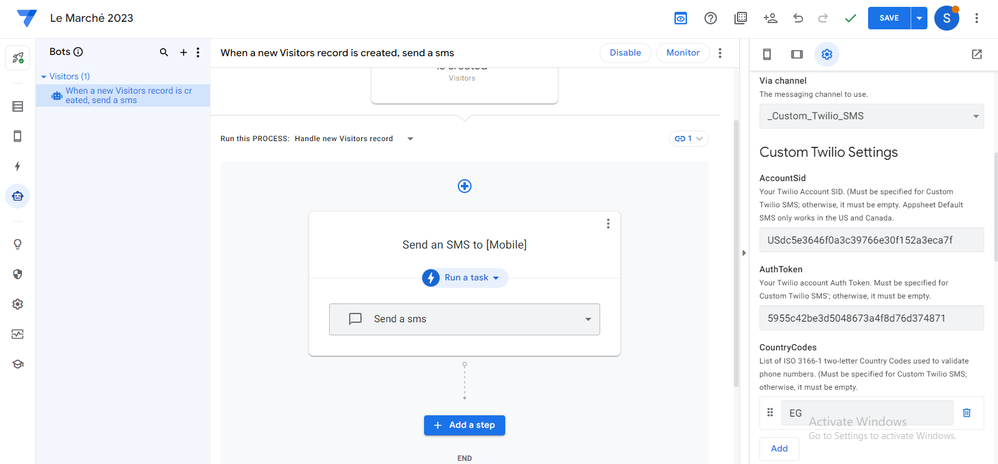Open the Actions lightning icon in sidebar
The height and width of the screenshot is (464, 998).
tap(17, 166)
